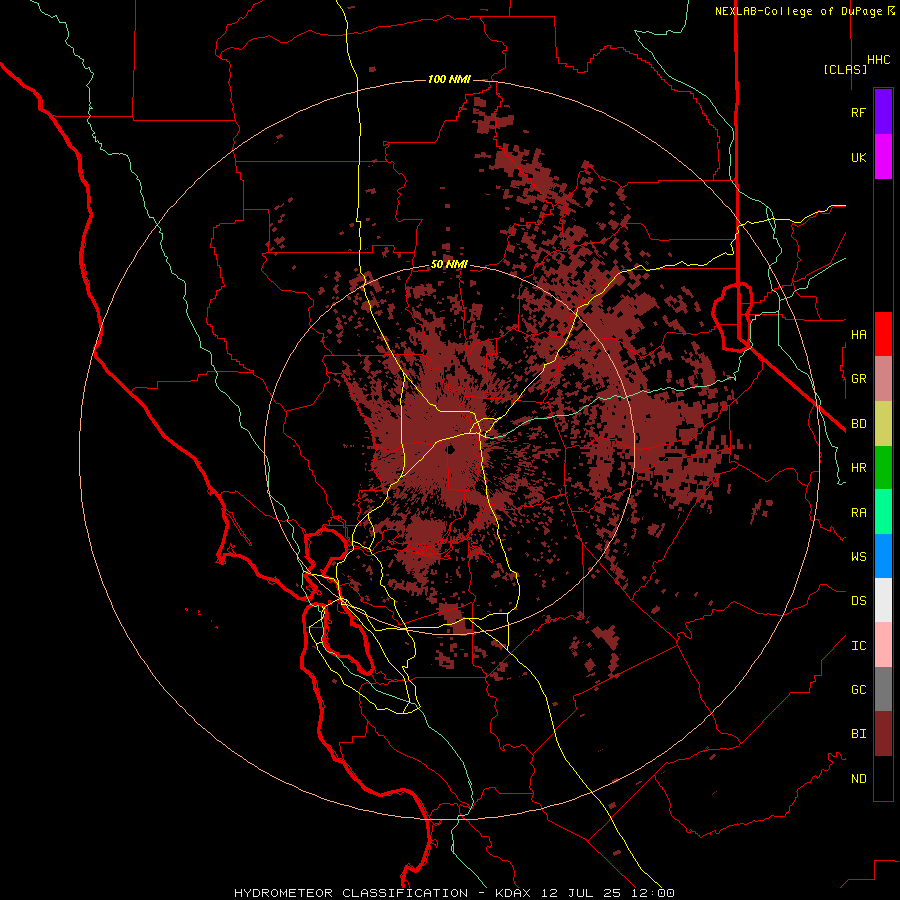Click the HR legend label

[858, 468]
